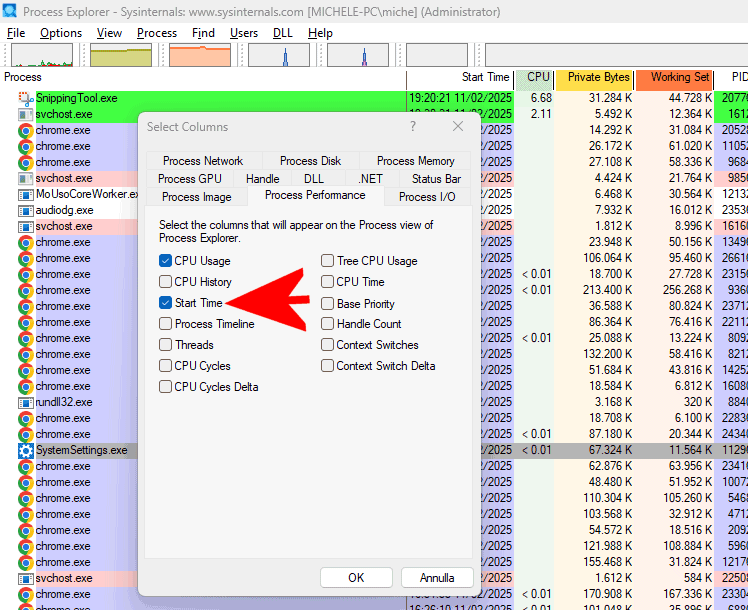Check the CPU Cycles Delta option
The height and width of the screenshot is (610, 748).
[165, 386]
